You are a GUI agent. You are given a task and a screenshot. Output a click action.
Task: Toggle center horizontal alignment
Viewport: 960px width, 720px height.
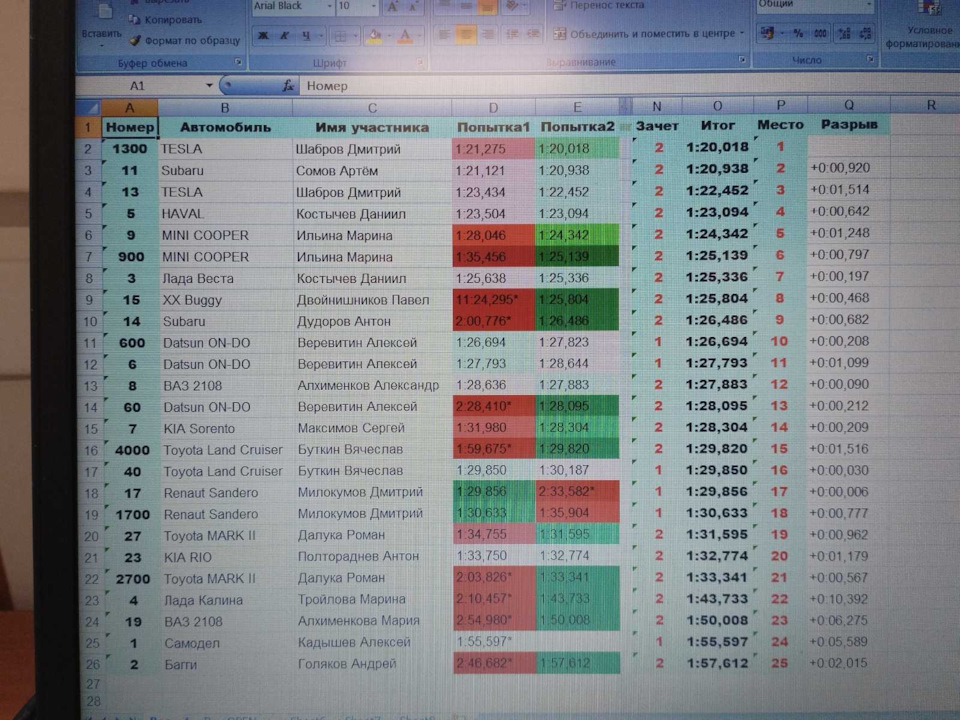(x=466, y=34)
